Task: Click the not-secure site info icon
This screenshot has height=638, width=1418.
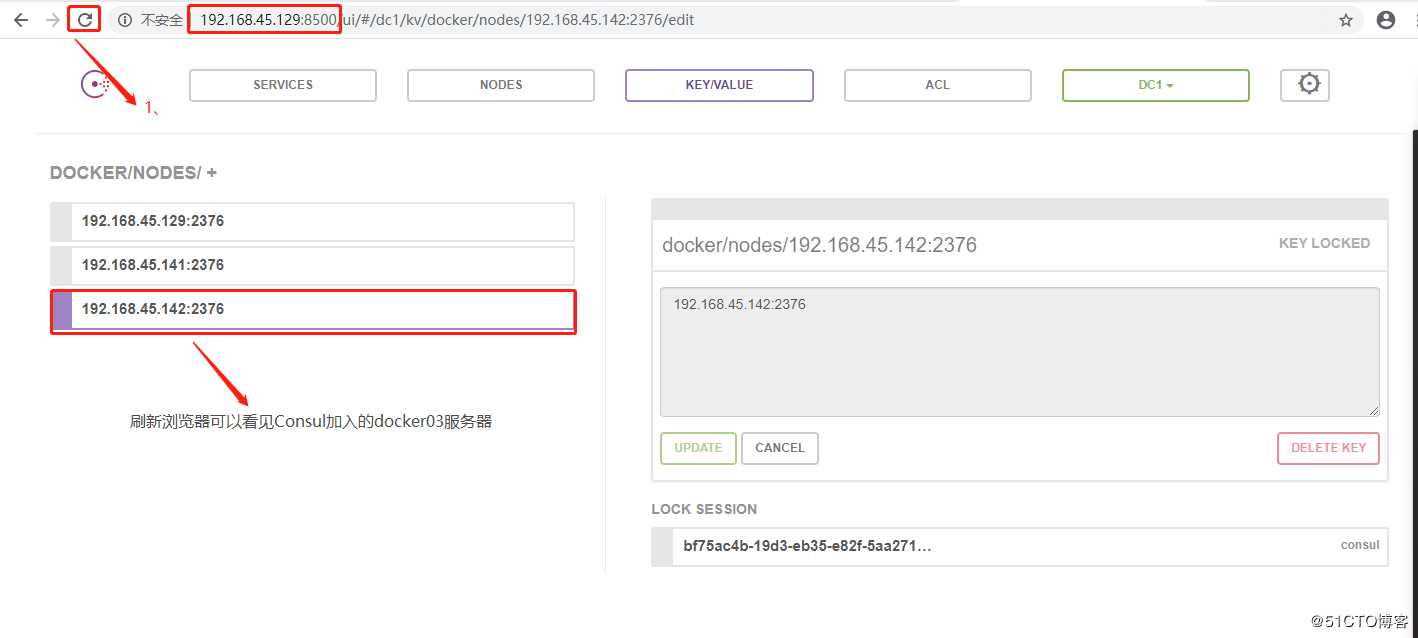Action: coord(125,20)
